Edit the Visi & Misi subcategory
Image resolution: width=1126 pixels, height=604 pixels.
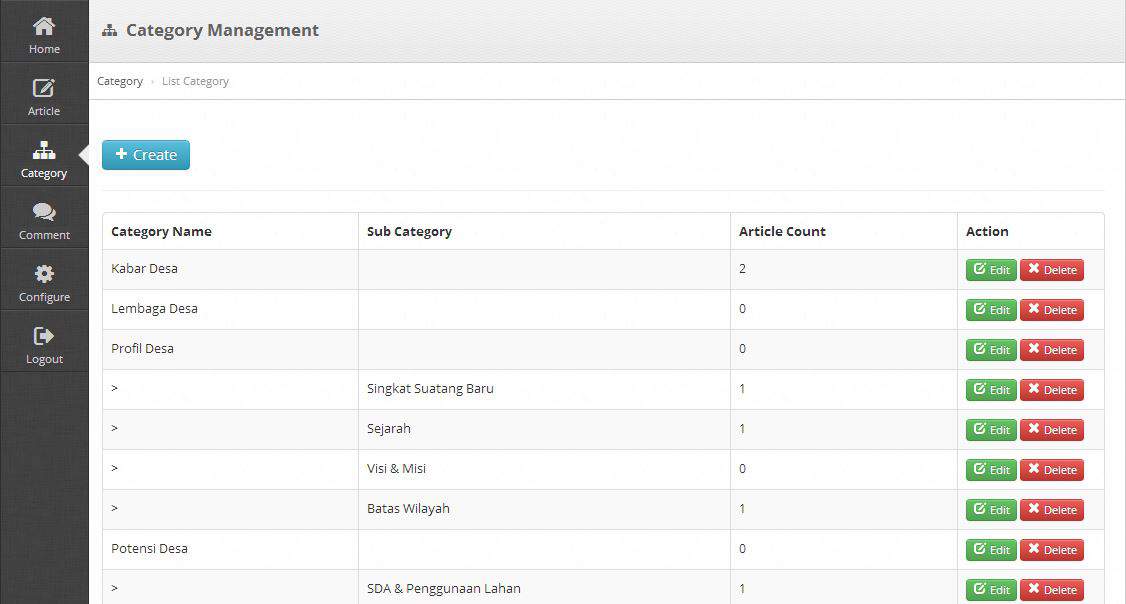coord(991,470)
